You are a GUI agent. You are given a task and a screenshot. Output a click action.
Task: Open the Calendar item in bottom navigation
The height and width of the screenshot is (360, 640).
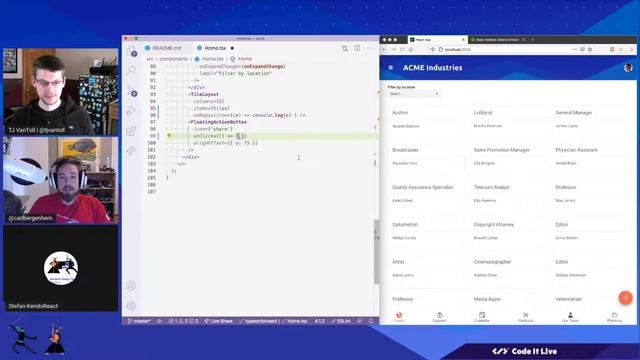[x=482, y=317]
